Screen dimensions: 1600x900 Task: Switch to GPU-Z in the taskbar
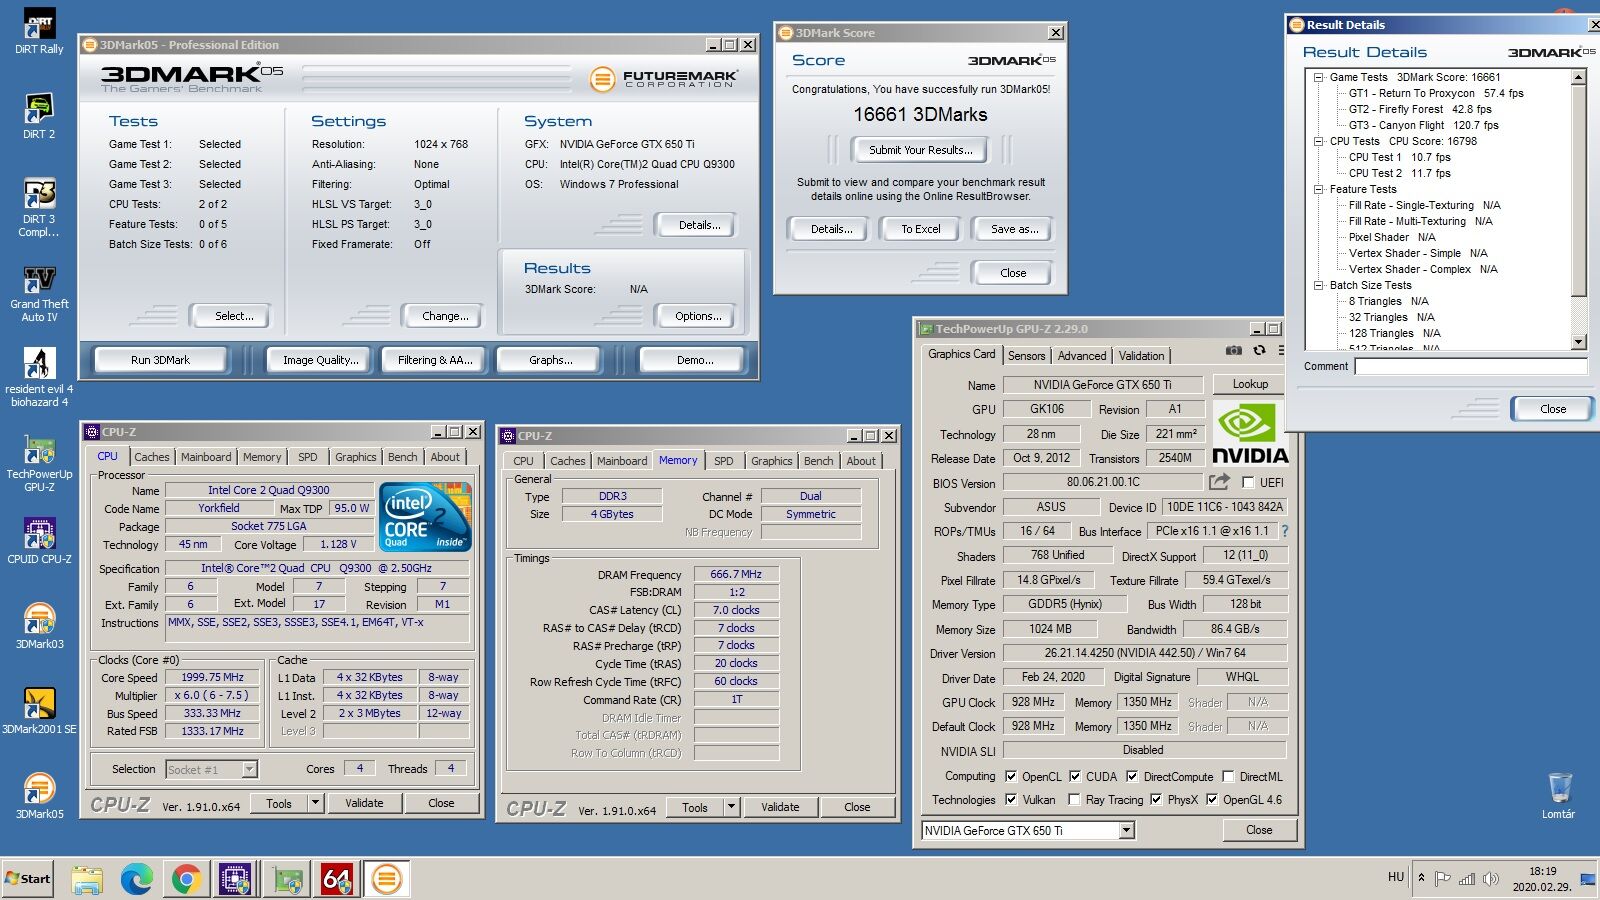pyautogui.click(x=287, y=879)
